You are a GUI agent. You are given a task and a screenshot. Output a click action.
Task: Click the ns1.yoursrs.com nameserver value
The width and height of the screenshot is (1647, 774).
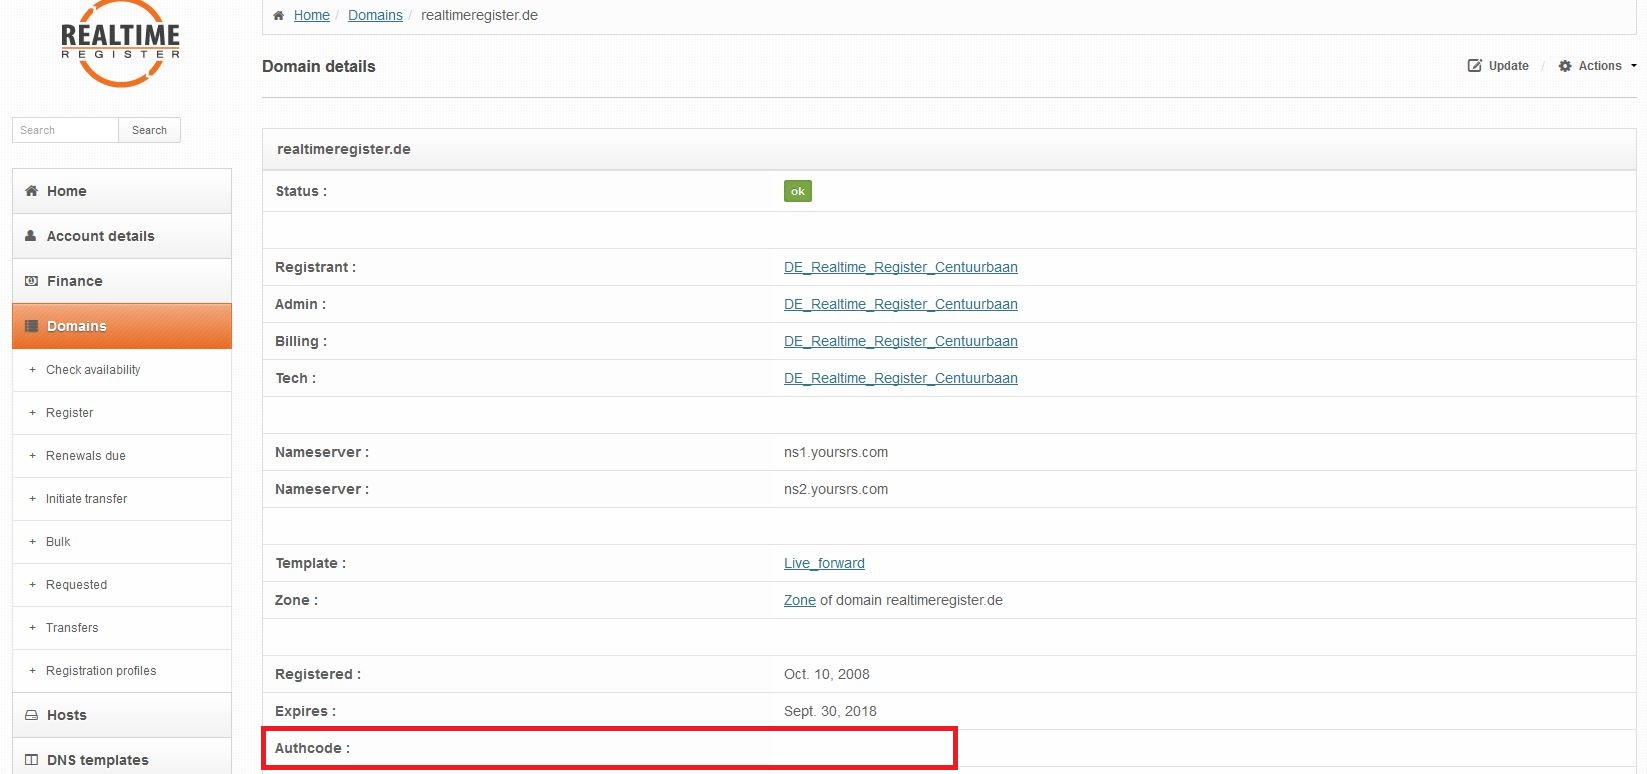click(x=836, y=452)
